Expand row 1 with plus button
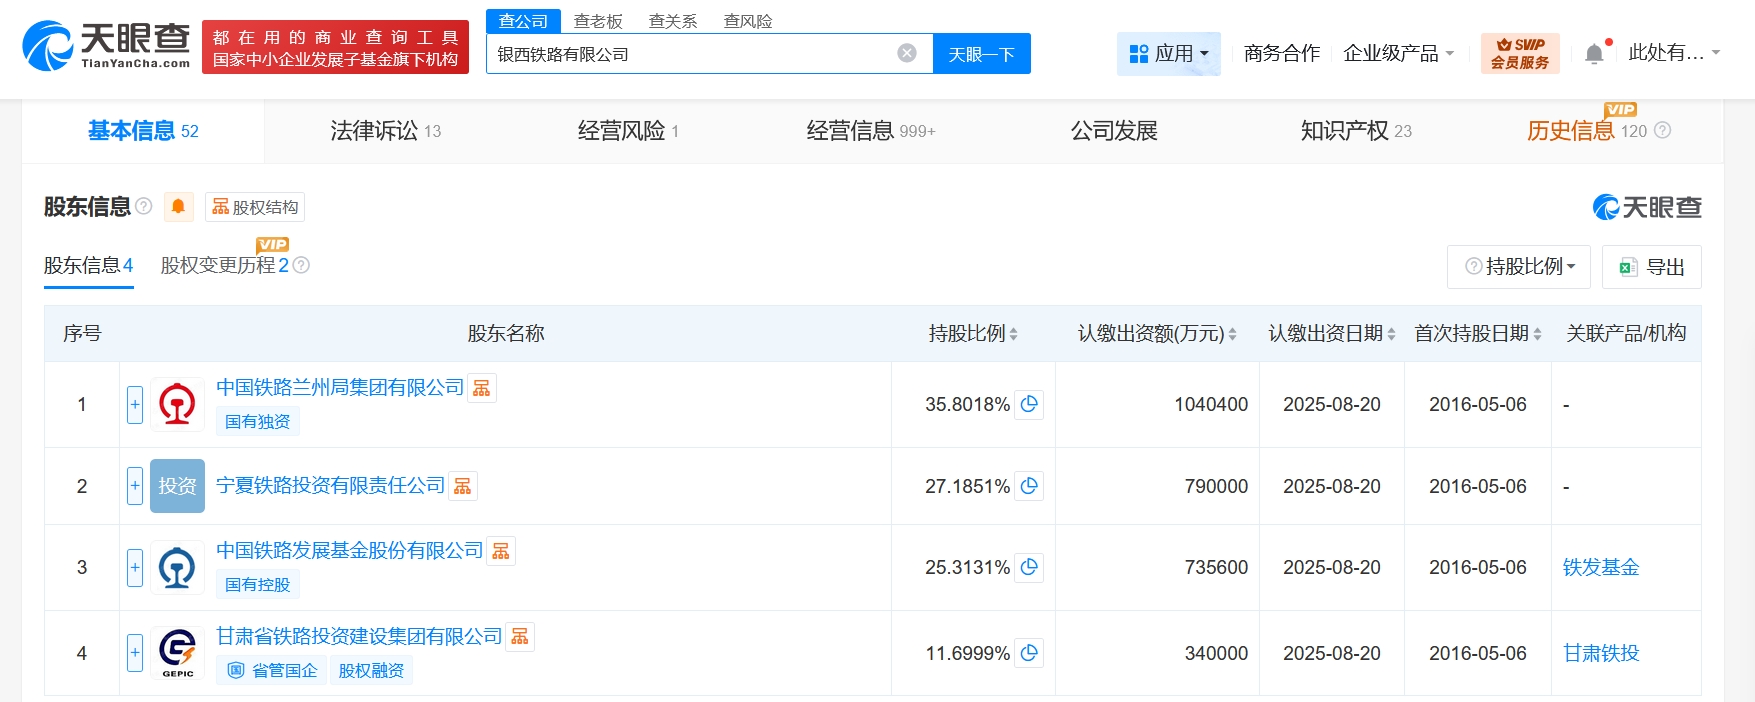Viewport: 1755px width, 702px height. click(x=135, y=404)
